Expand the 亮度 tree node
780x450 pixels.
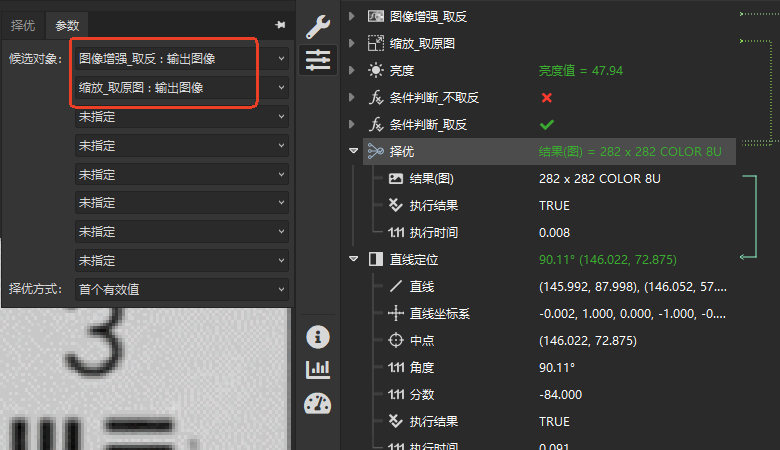352,70
